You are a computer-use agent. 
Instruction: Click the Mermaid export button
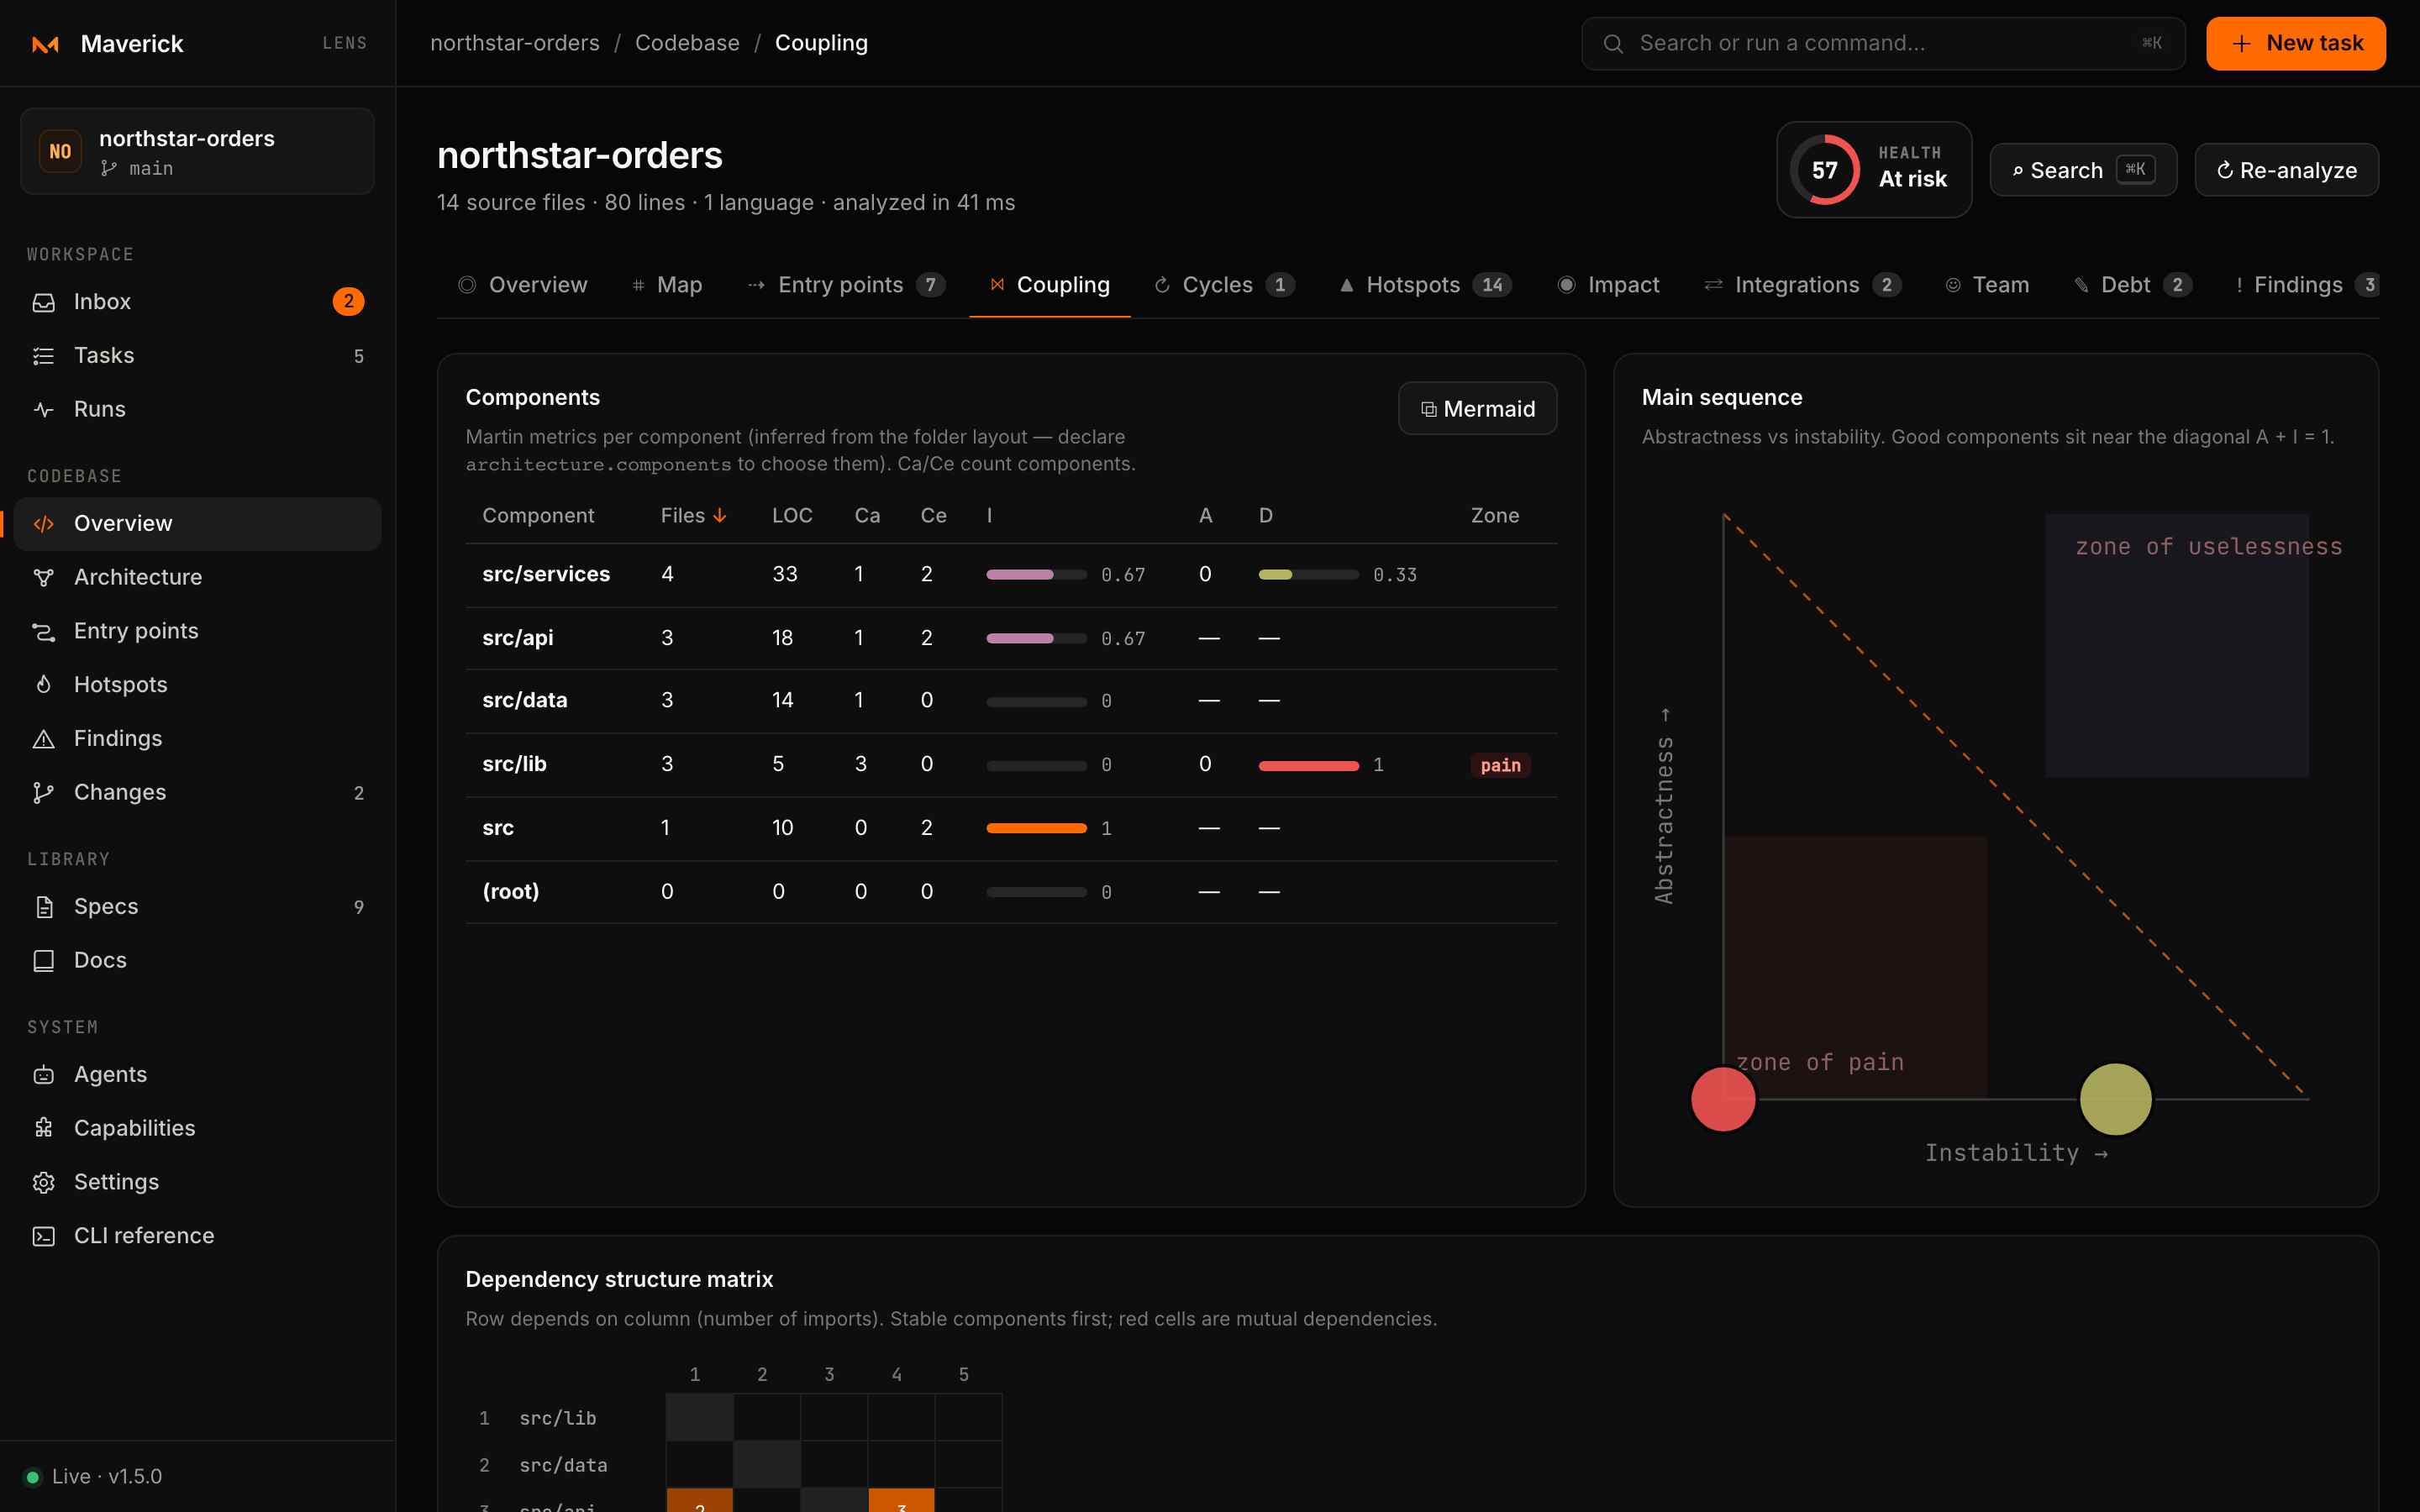click(1477, 409)
